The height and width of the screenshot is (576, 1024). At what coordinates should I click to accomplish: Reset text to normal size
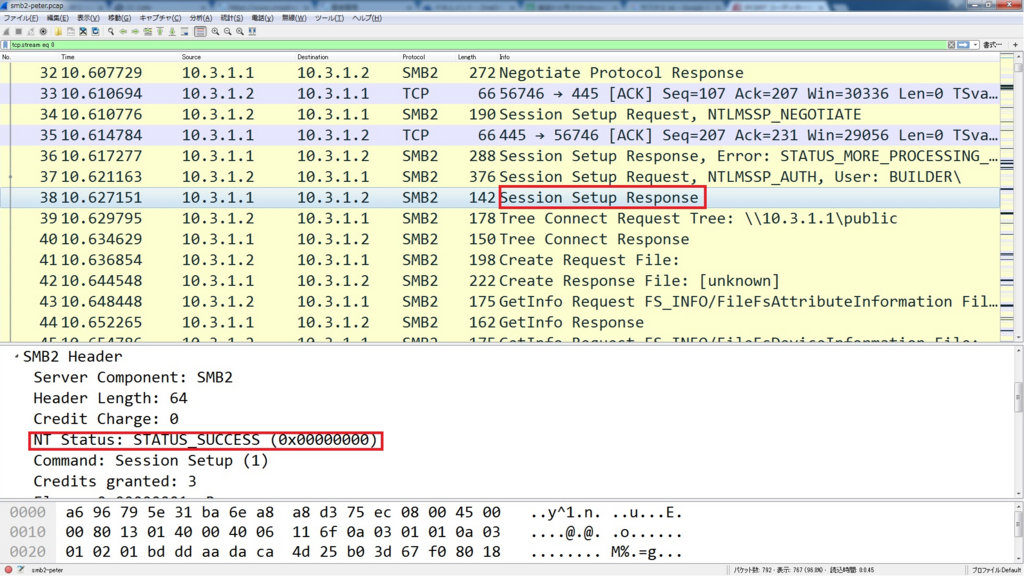[240, 31]
